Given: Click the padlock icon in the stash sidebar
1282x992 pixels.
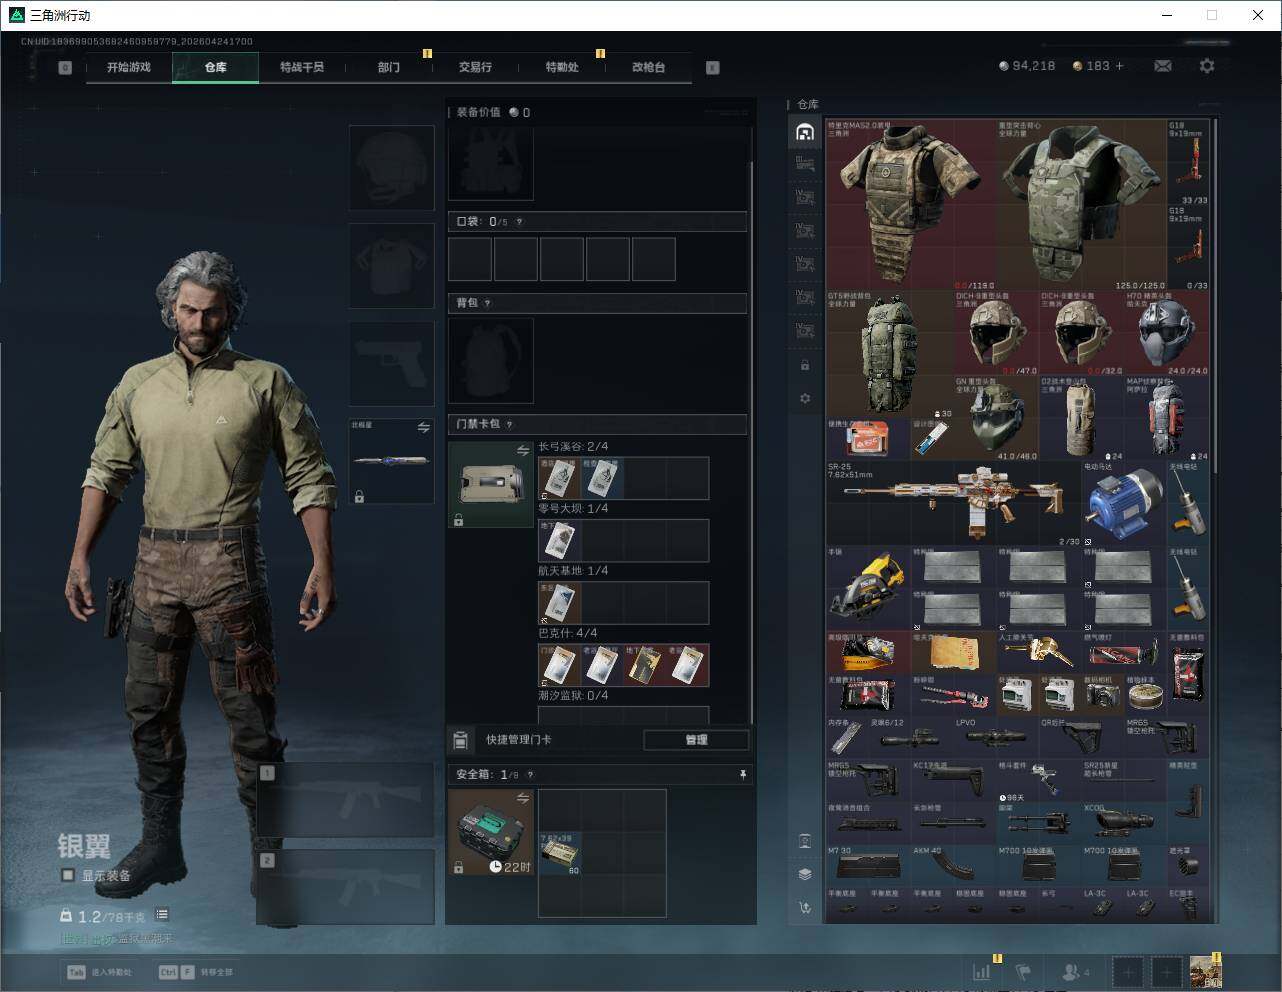Looking at the screenshot, I should [x=805, y=365].
